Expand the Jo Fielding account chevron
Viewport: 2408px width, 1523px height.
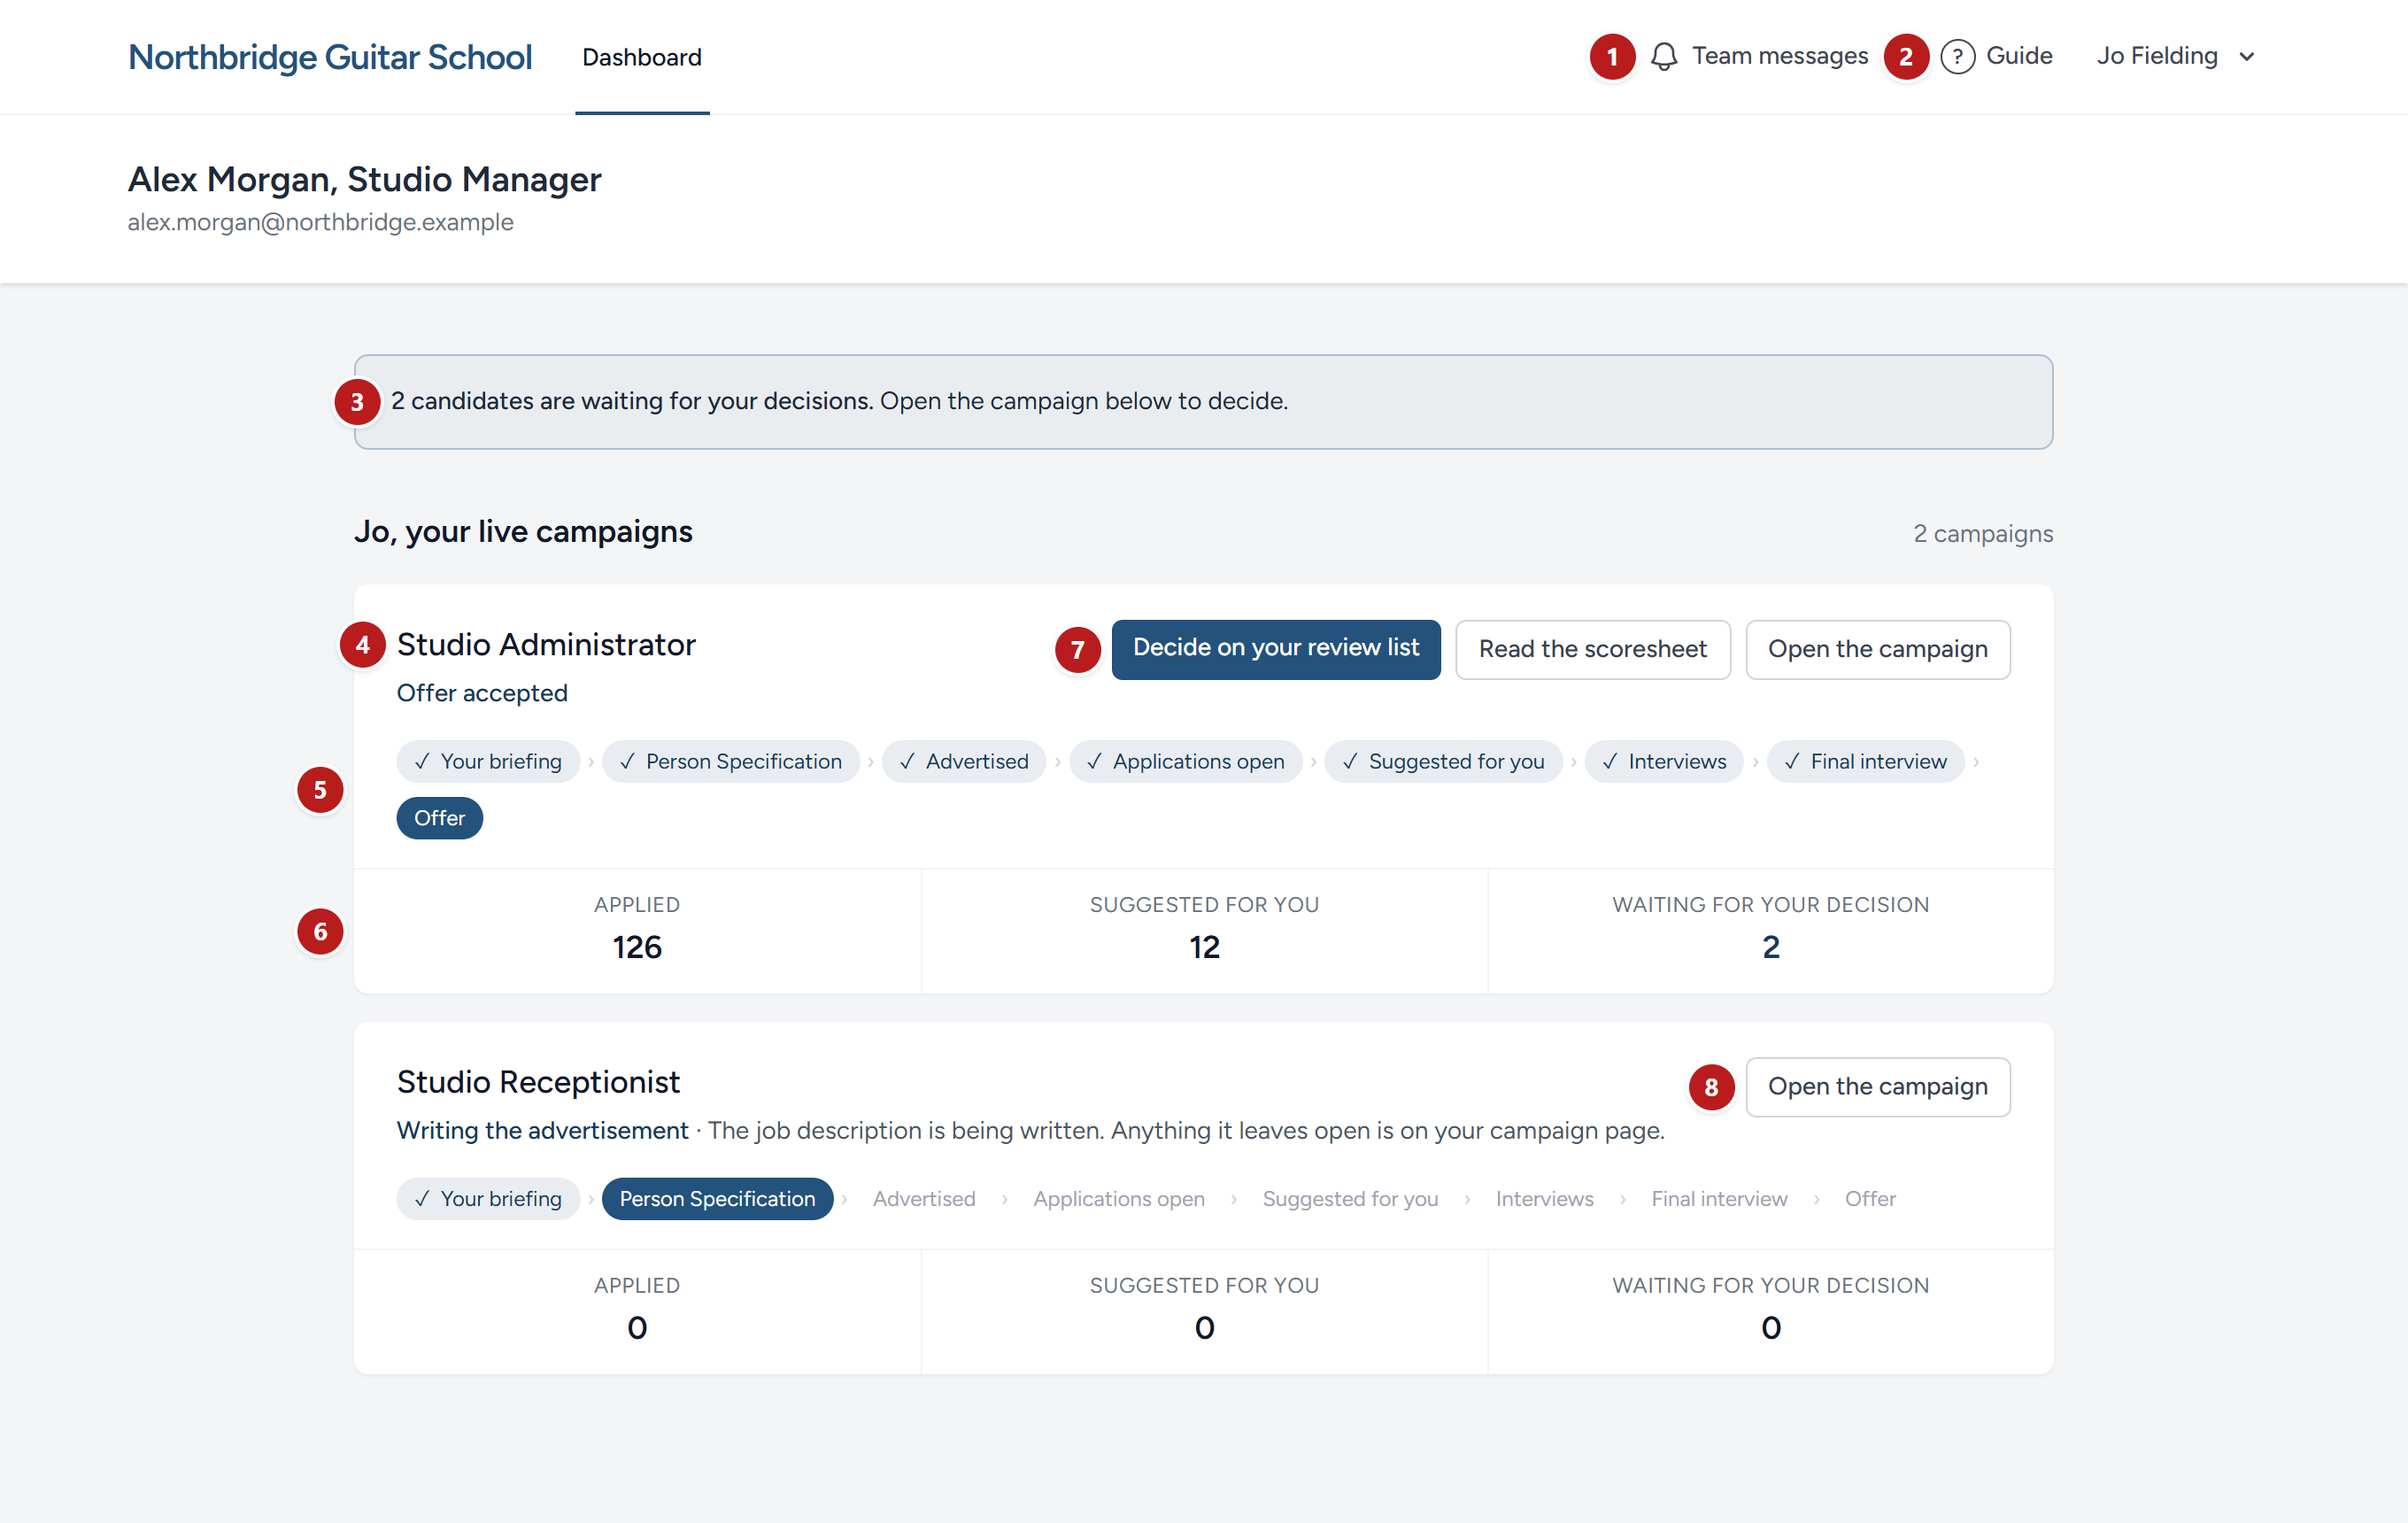coord(2246,57)
